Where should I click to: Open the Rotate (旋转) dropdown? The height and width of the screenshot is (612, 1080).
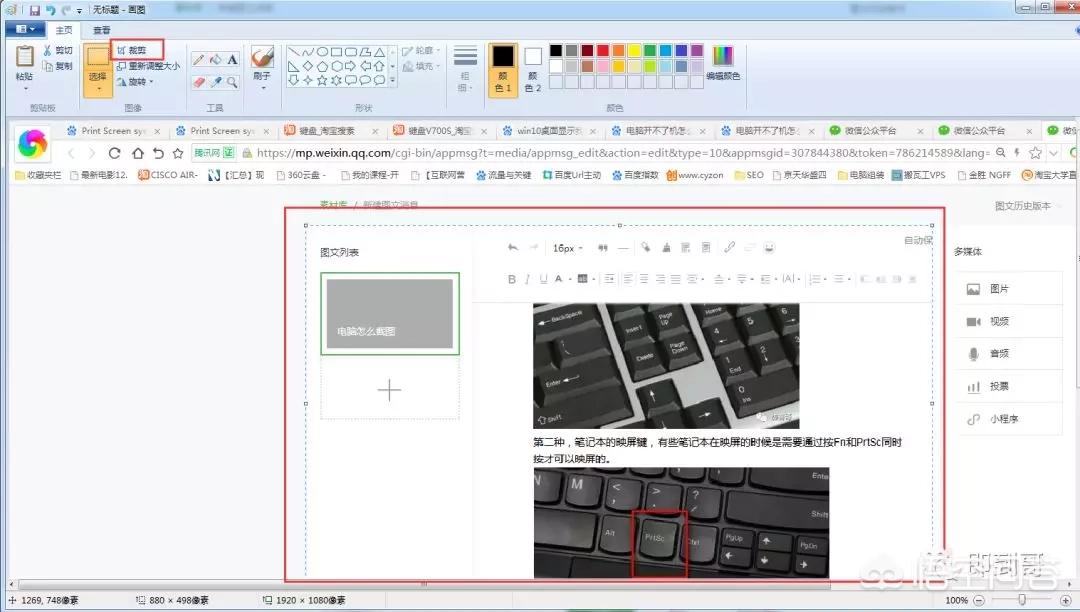coord(135,82)
